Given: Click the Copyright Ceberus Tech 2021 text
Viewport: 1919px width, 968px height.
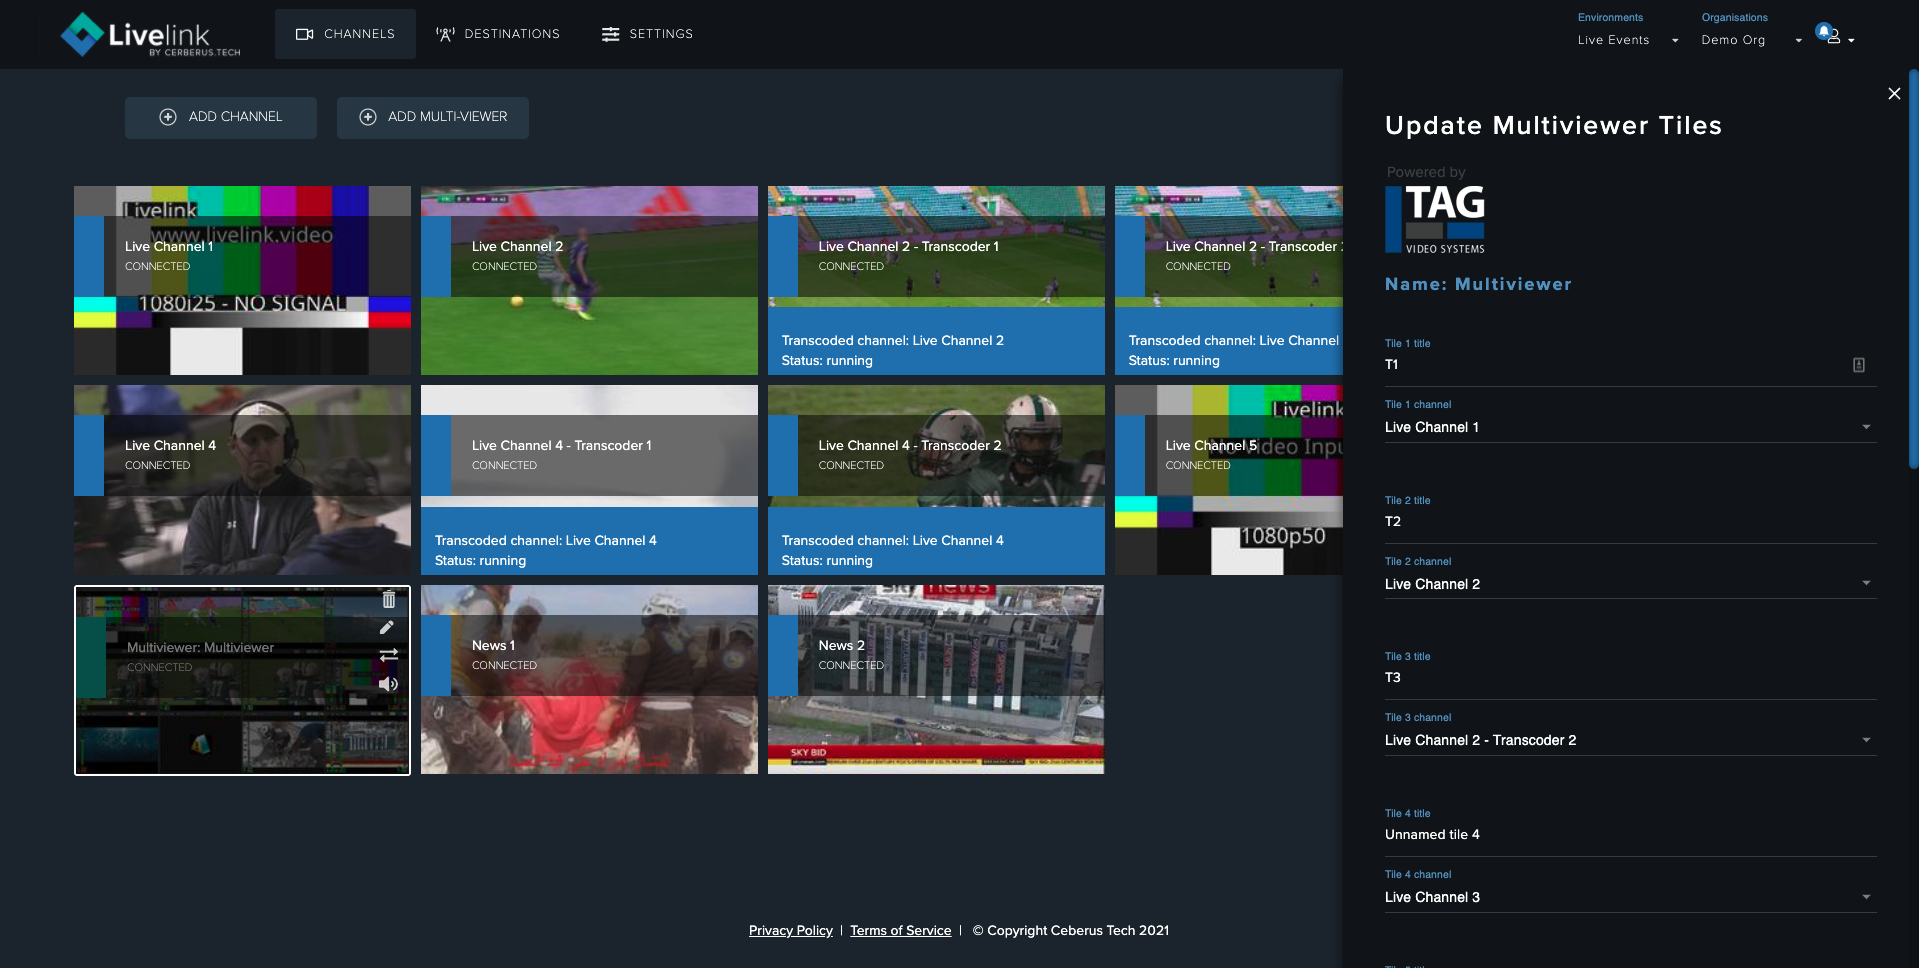Looking at the screenshot, I should [x=1071, y=930].
